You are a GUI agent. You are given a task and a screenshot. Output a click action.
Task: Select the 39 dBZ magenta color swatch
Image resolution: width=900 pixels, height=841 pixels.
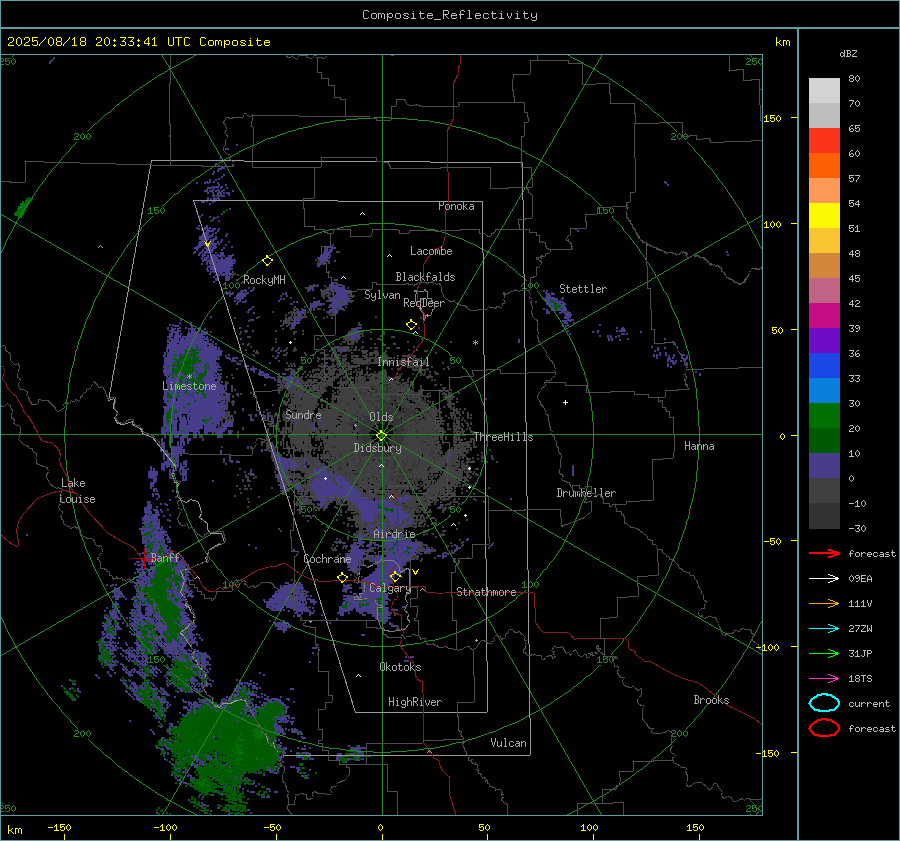click(x=824, y=316)
